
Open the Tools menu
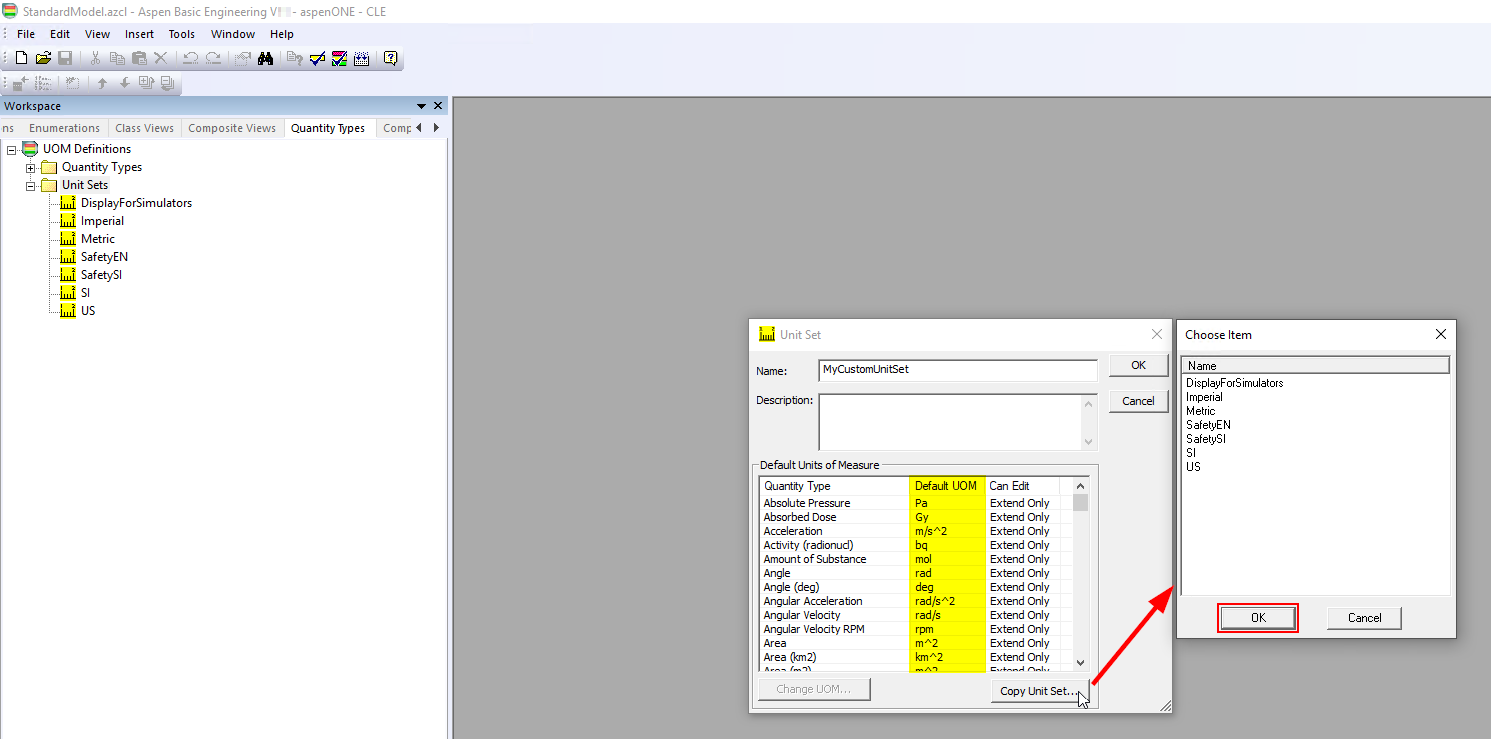click(x=182, y=34)
